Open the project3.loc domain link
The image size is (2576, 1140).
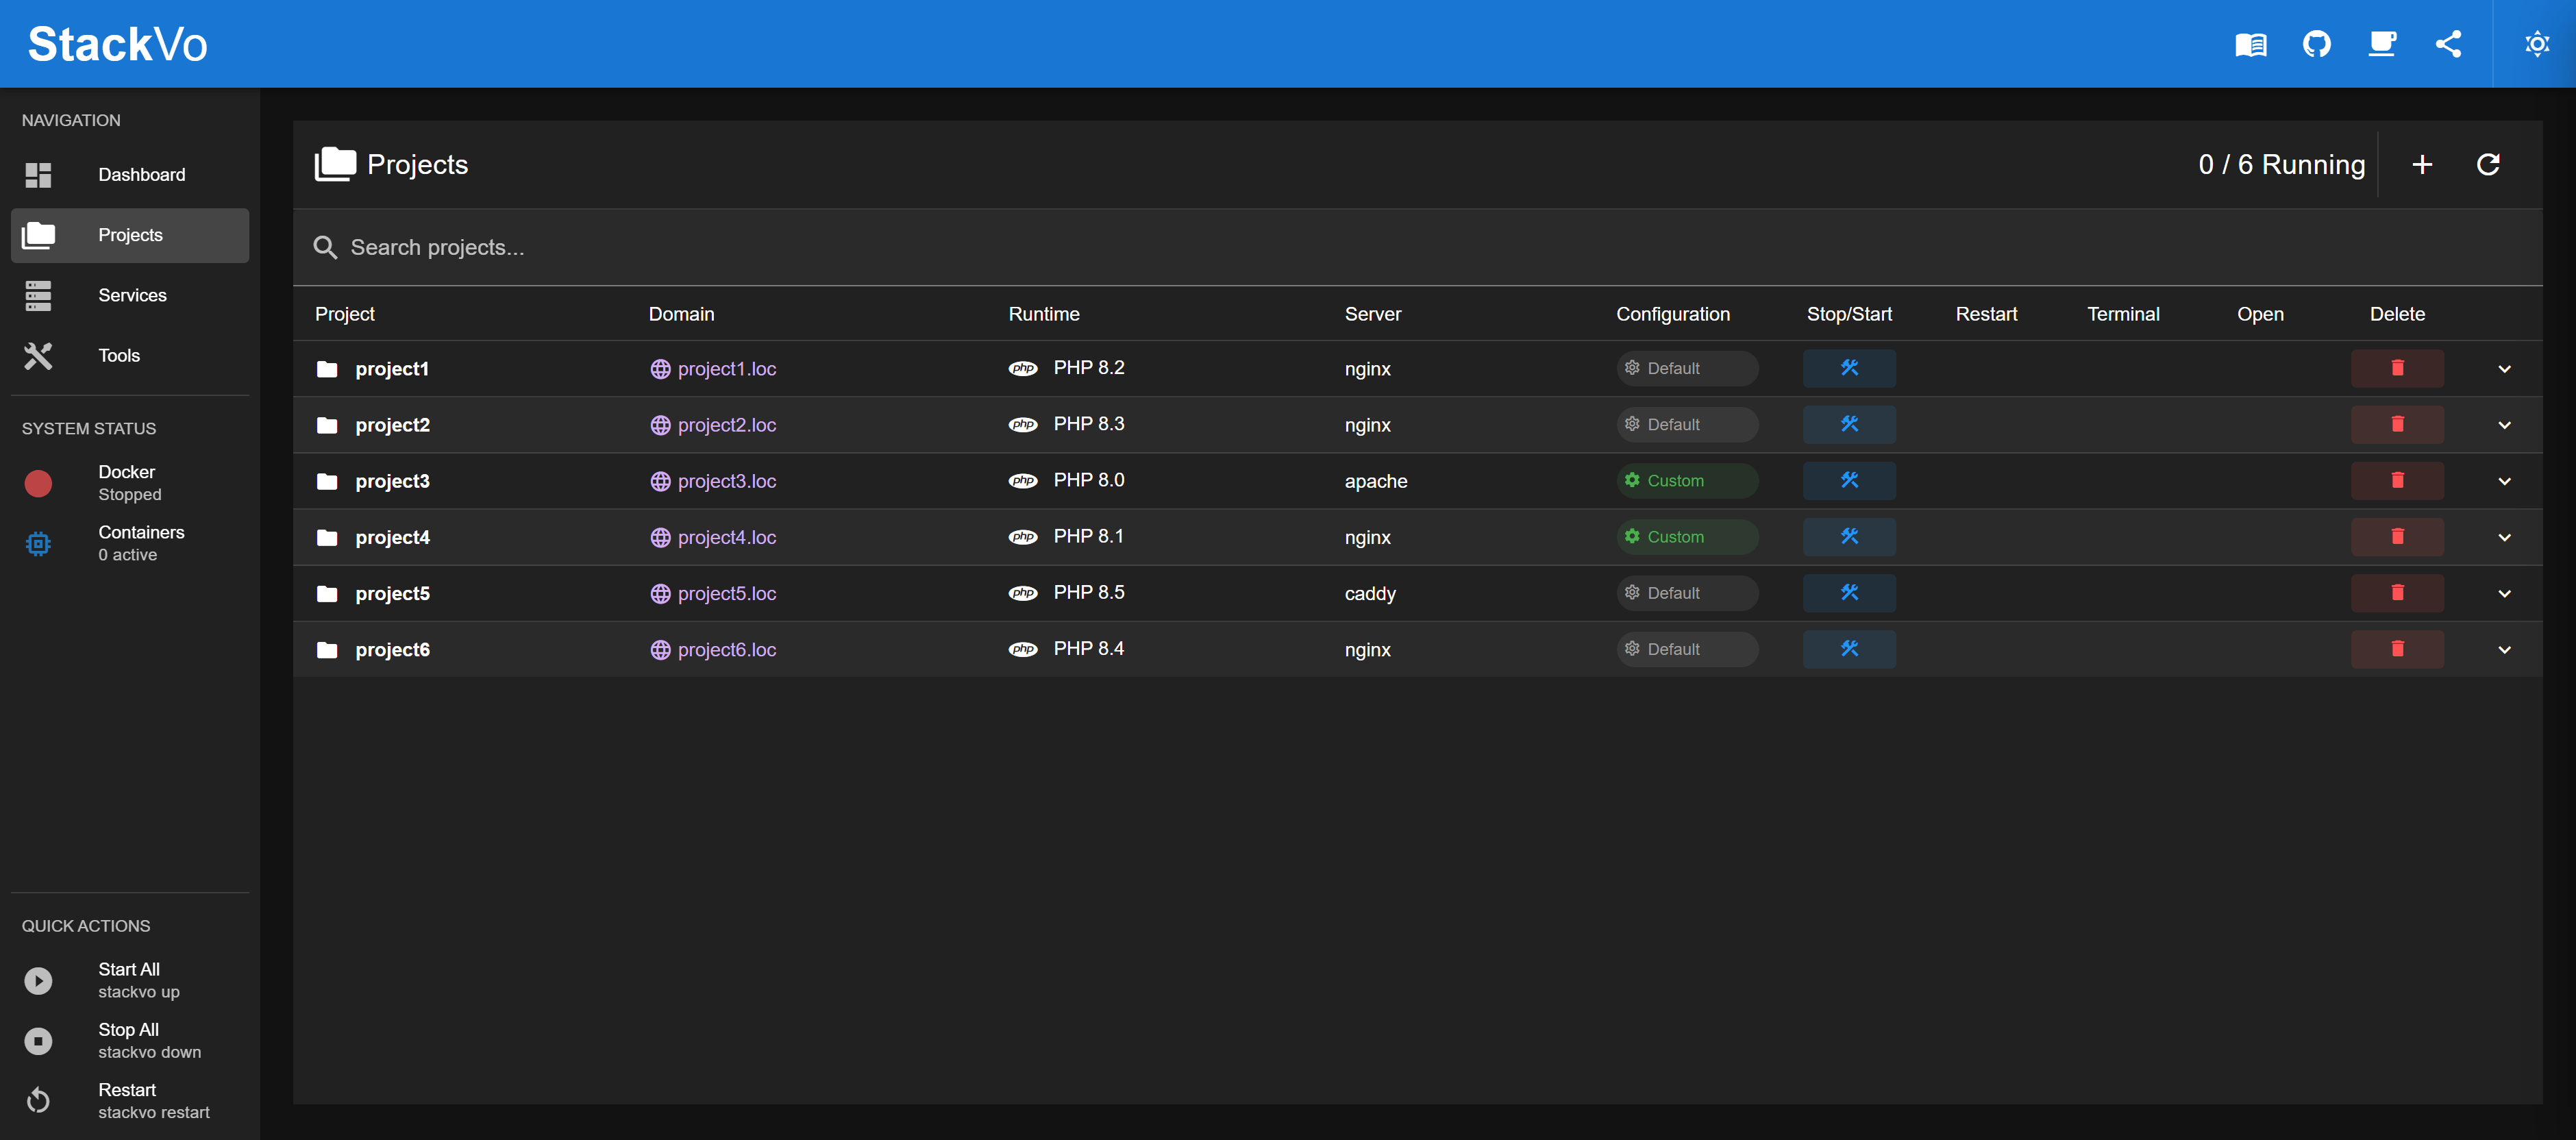(x=727, y=481)
